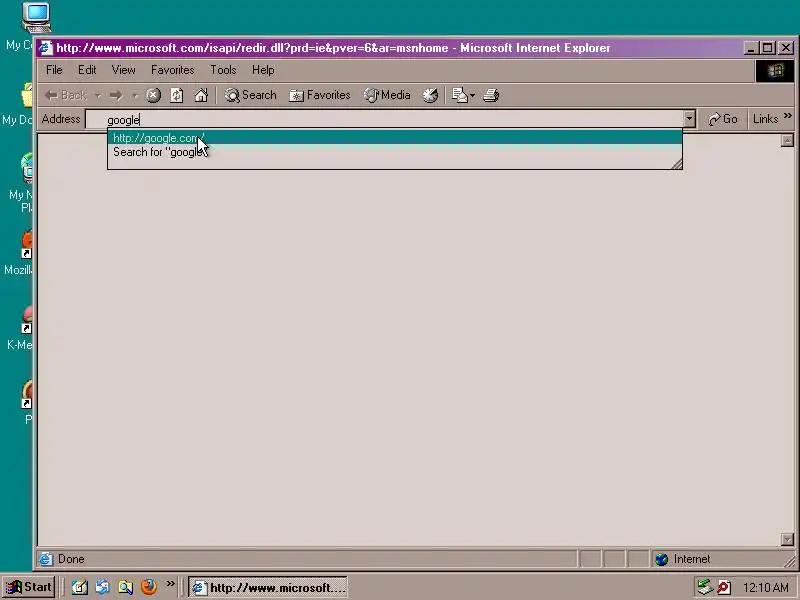This screenshot has height=600, width=800.
Task: Click the page scrollbar down arrow
Action: (x=787, y=539)
